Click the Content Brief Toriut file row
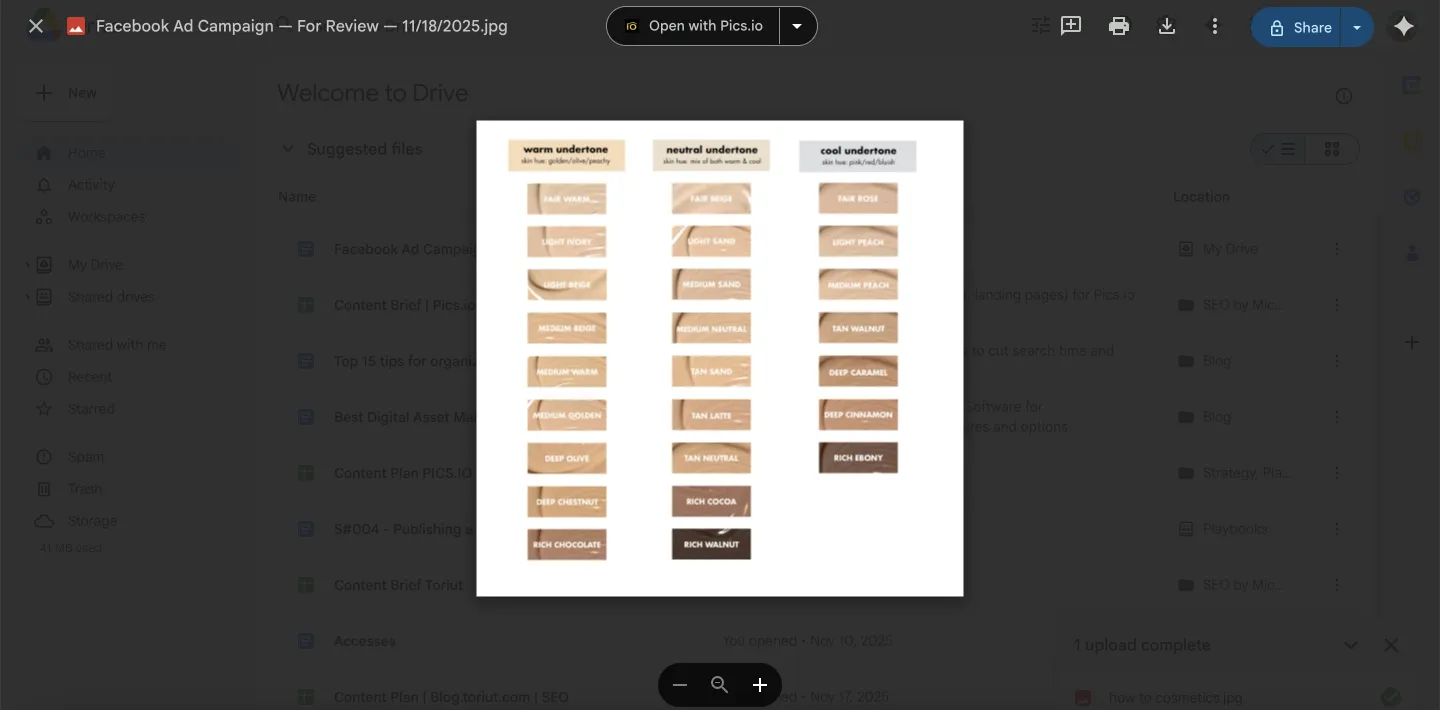 pyautogui.click(x=820, y=585)
